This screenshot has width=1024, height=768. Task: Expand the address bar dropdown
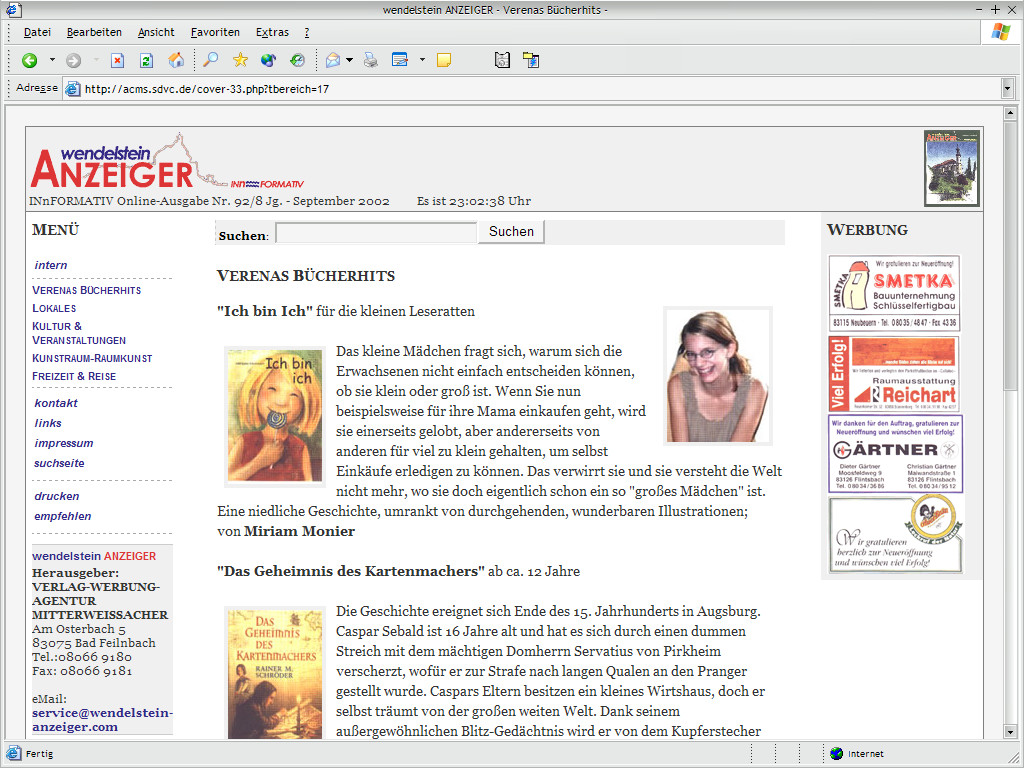tap(1007, 89)
